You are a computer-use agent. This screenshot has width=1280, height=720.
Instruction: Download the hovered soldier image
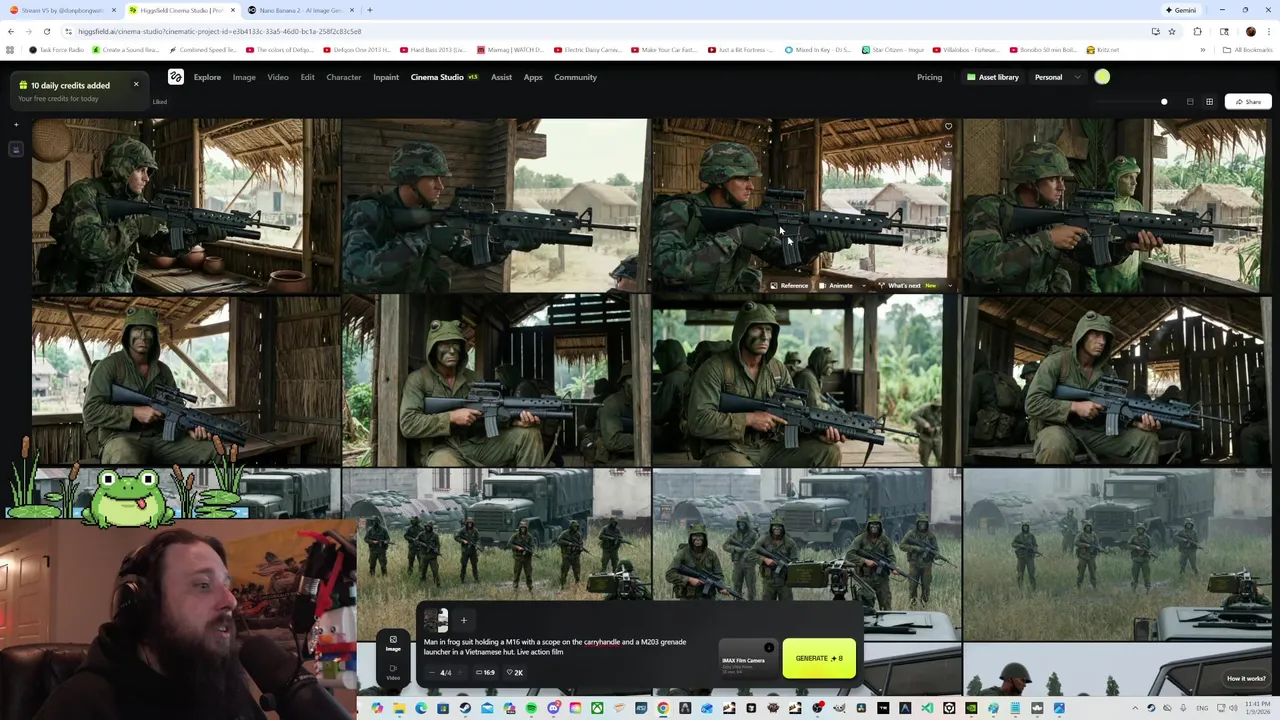(948, 144)
